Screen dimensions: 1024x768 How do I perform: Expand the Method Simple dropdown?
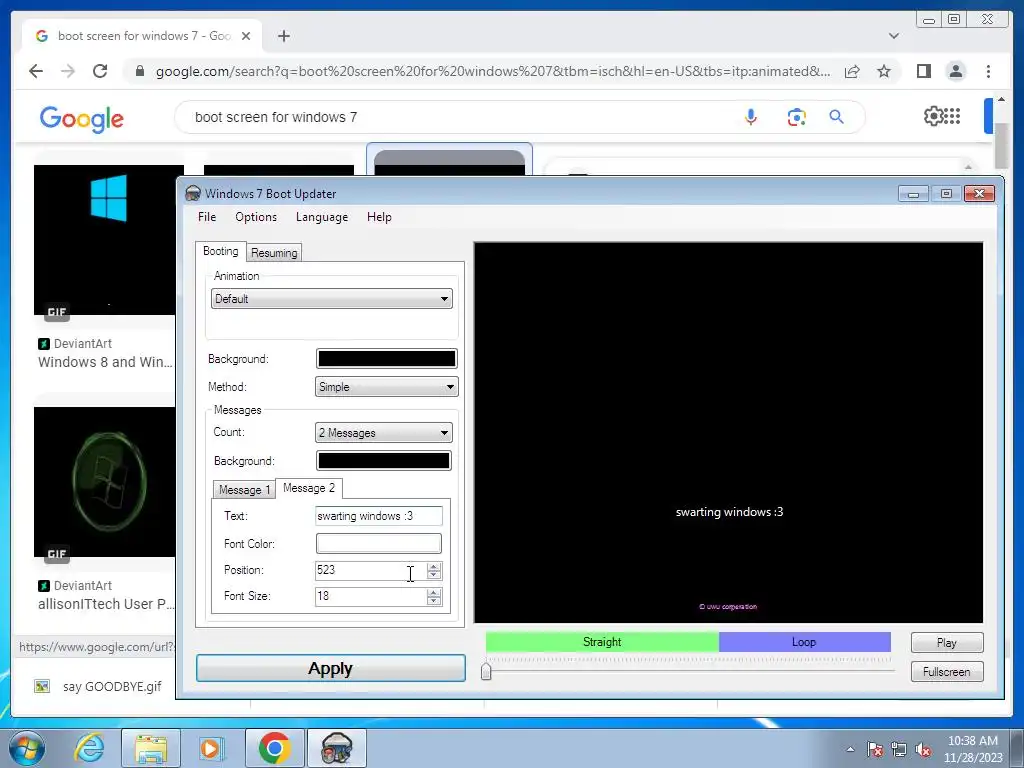(387, 387)
